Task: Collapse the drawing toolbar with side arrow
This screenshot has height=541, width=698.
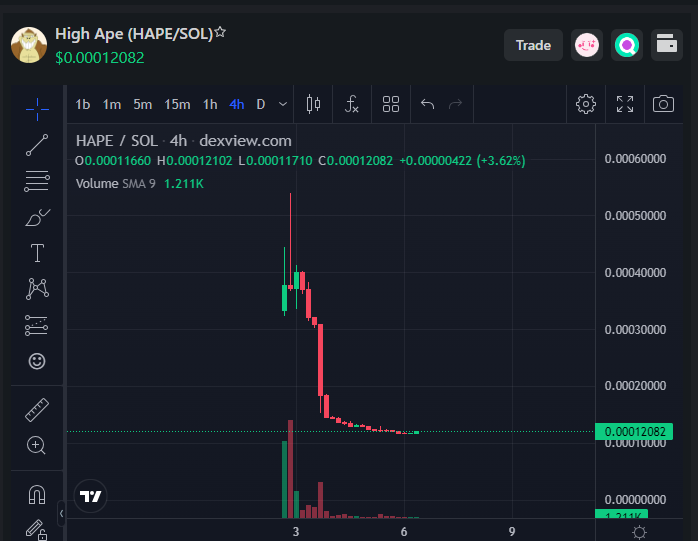Action: (x=61, y=513)
